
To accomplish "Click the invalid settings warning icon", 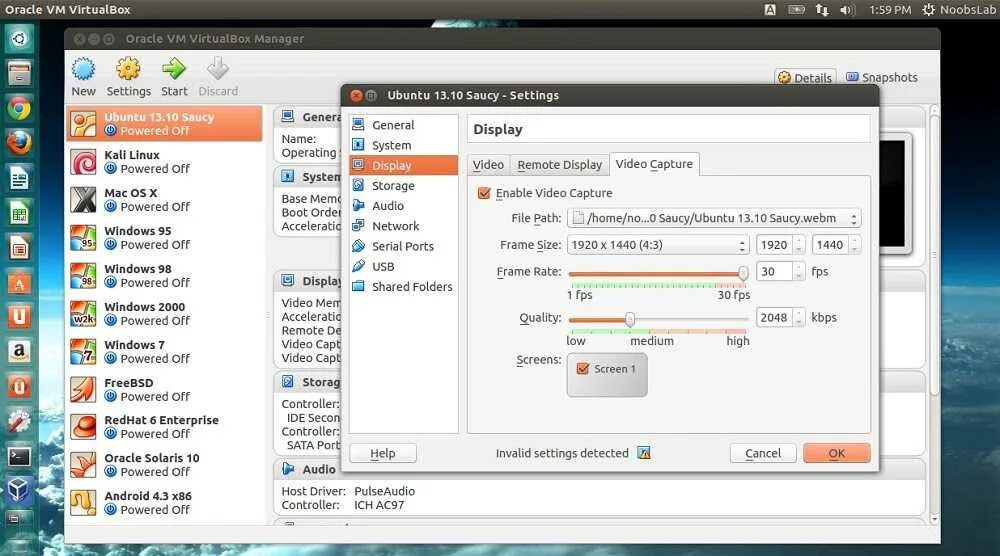I will (x=644, y=453).
